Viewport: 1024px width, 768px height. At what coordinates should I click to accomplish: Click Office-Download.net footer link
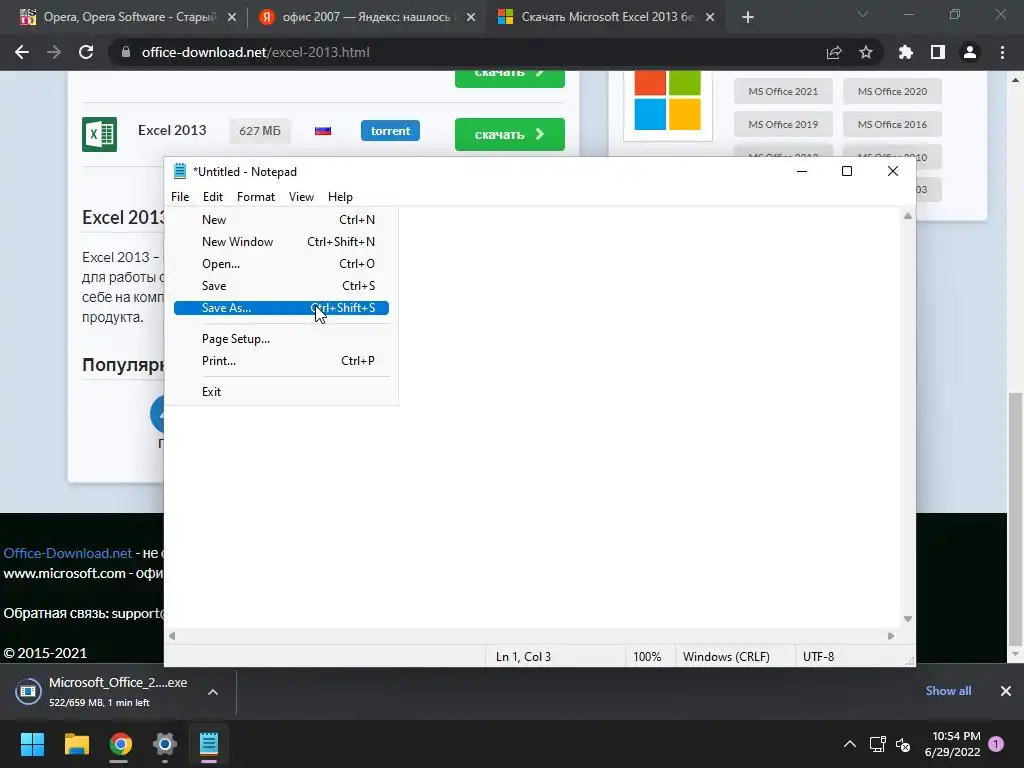[x=68, y=553]
